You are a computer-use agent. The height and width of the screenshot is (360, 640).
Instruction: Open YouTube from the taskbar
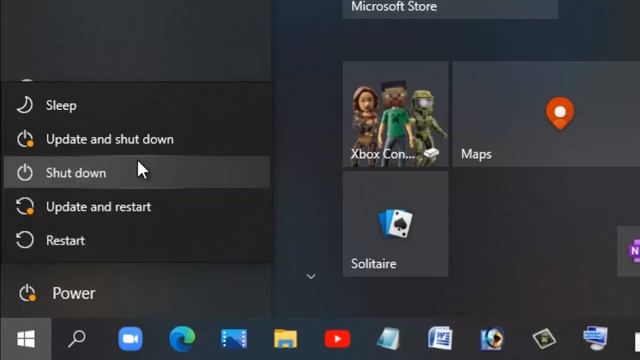[x=337, y=339]
